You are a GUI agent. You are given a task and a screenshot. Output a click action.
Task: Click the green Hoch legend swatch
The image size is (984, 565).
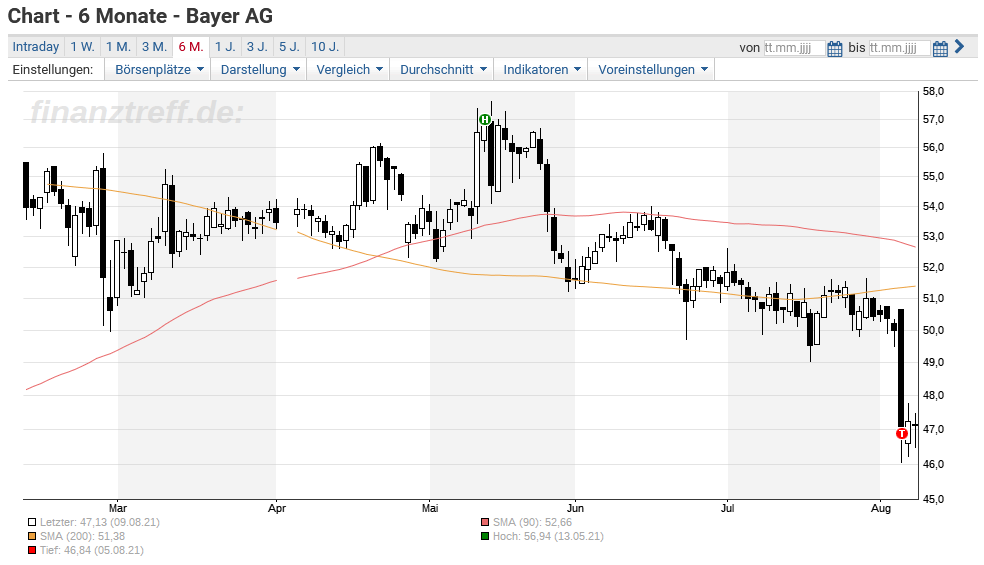[x=485, y=536]
